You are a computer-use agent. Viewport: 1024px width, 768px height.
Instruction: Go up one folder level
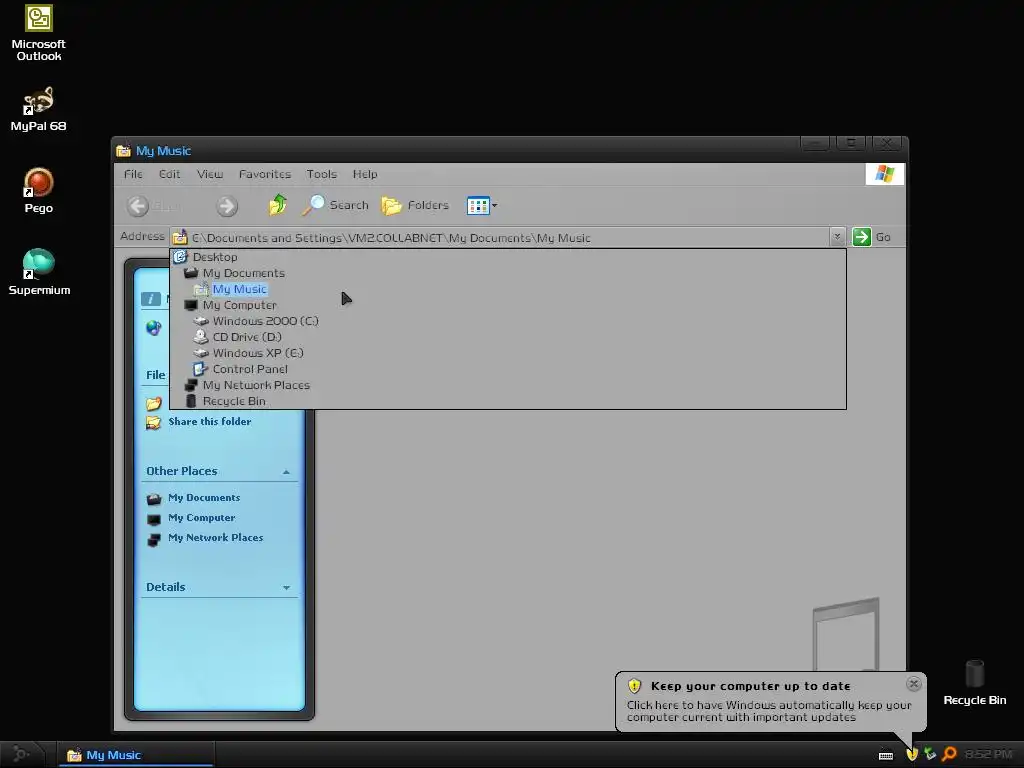coord(278,205)
